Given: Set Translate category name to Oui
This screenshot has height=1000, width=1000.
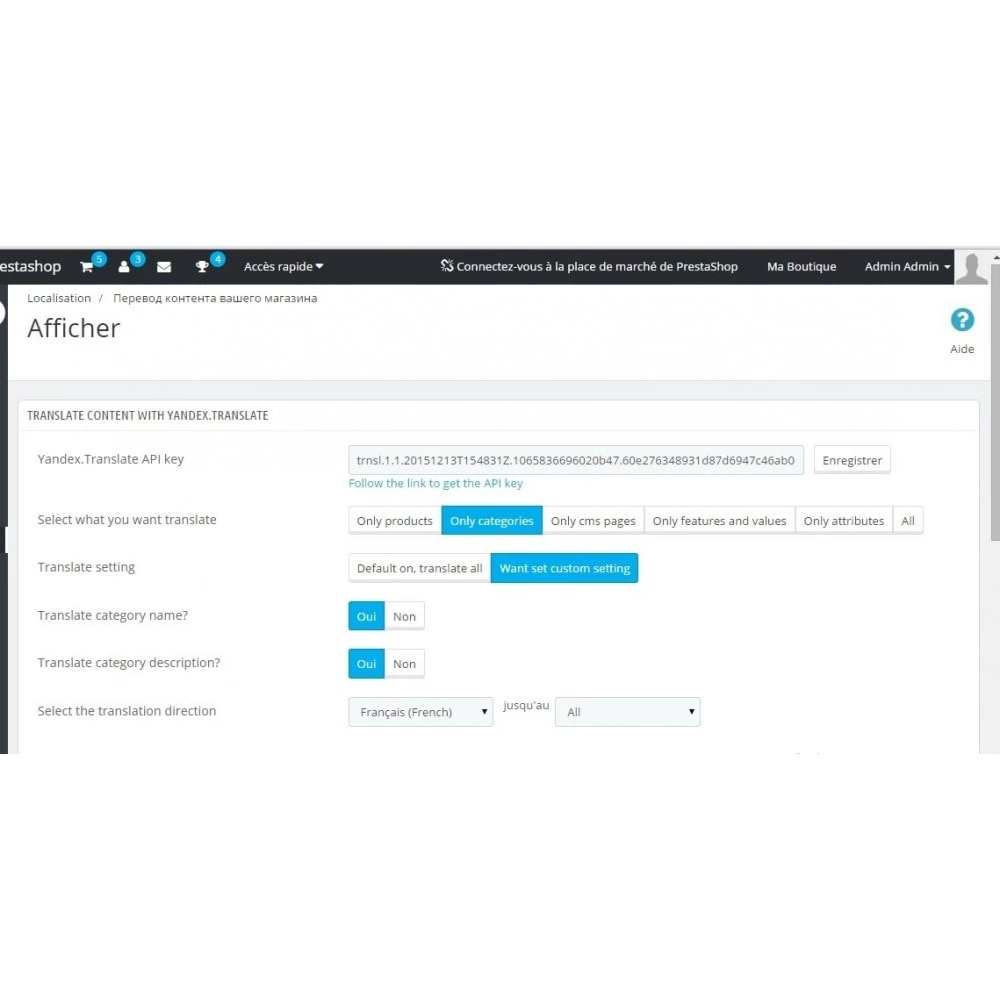Looking at the screenshot, I should tap(366, 616).
